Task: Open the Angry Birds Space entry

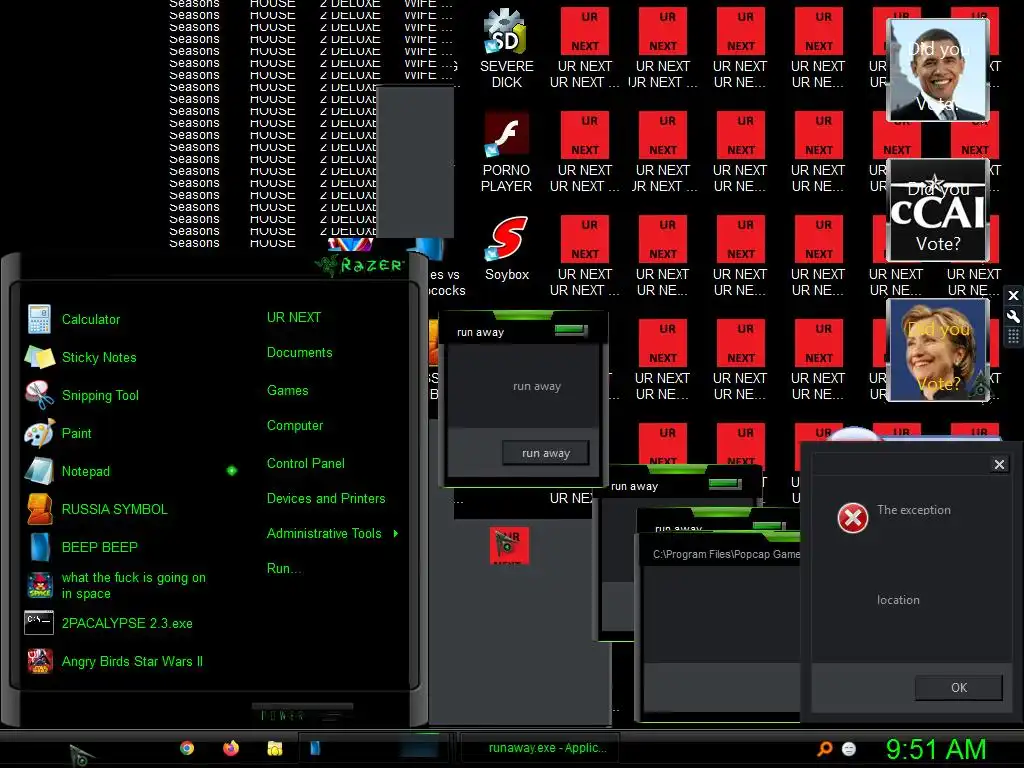Action: click(x=133, y=585)
